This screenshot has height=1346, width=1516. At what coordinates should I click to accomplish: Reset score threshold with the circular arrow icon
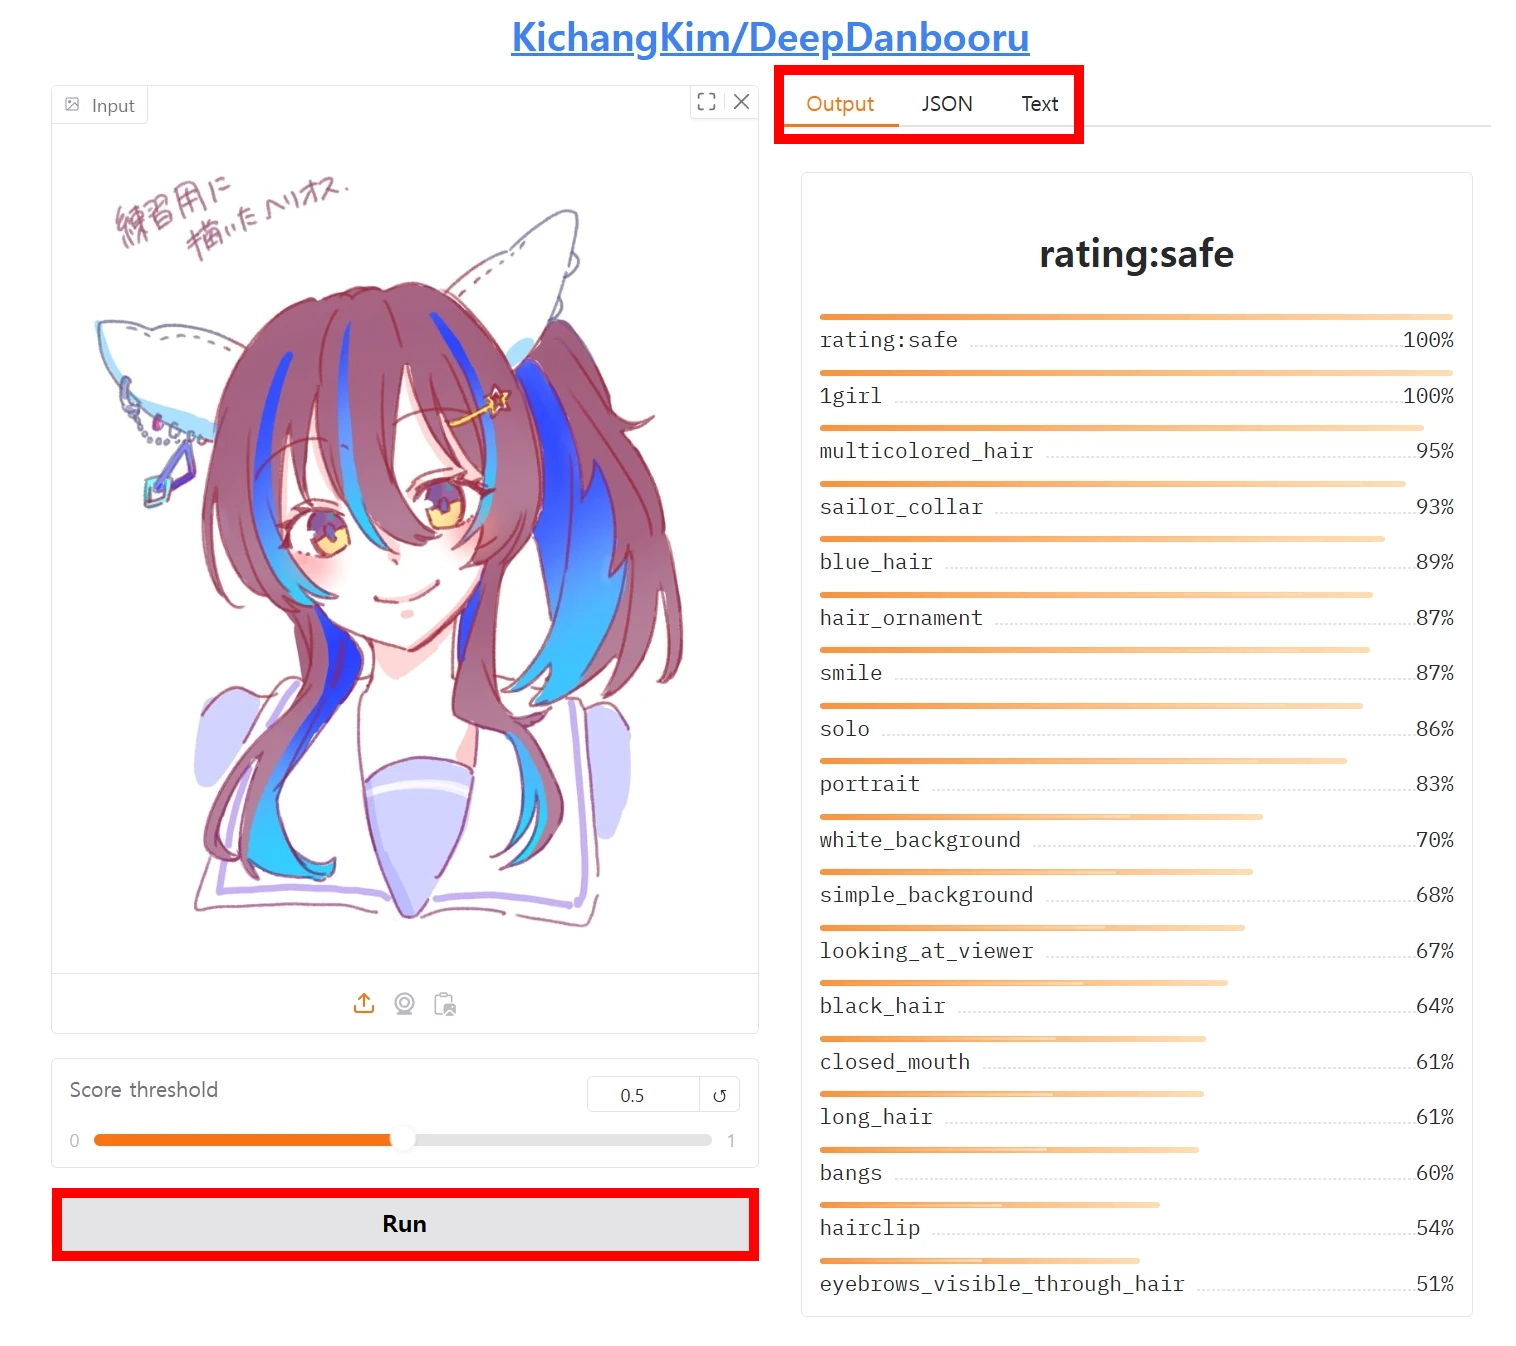tap(719, 1095)
